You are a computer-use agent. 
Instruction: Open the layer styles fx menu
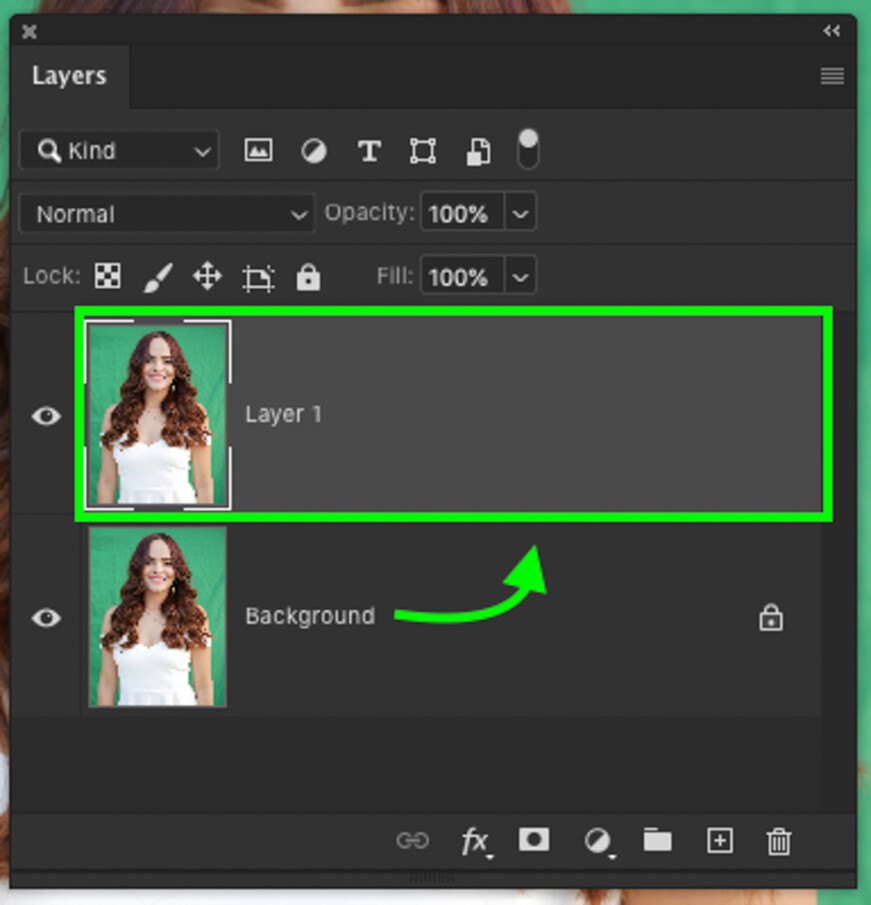pos(476,840)
